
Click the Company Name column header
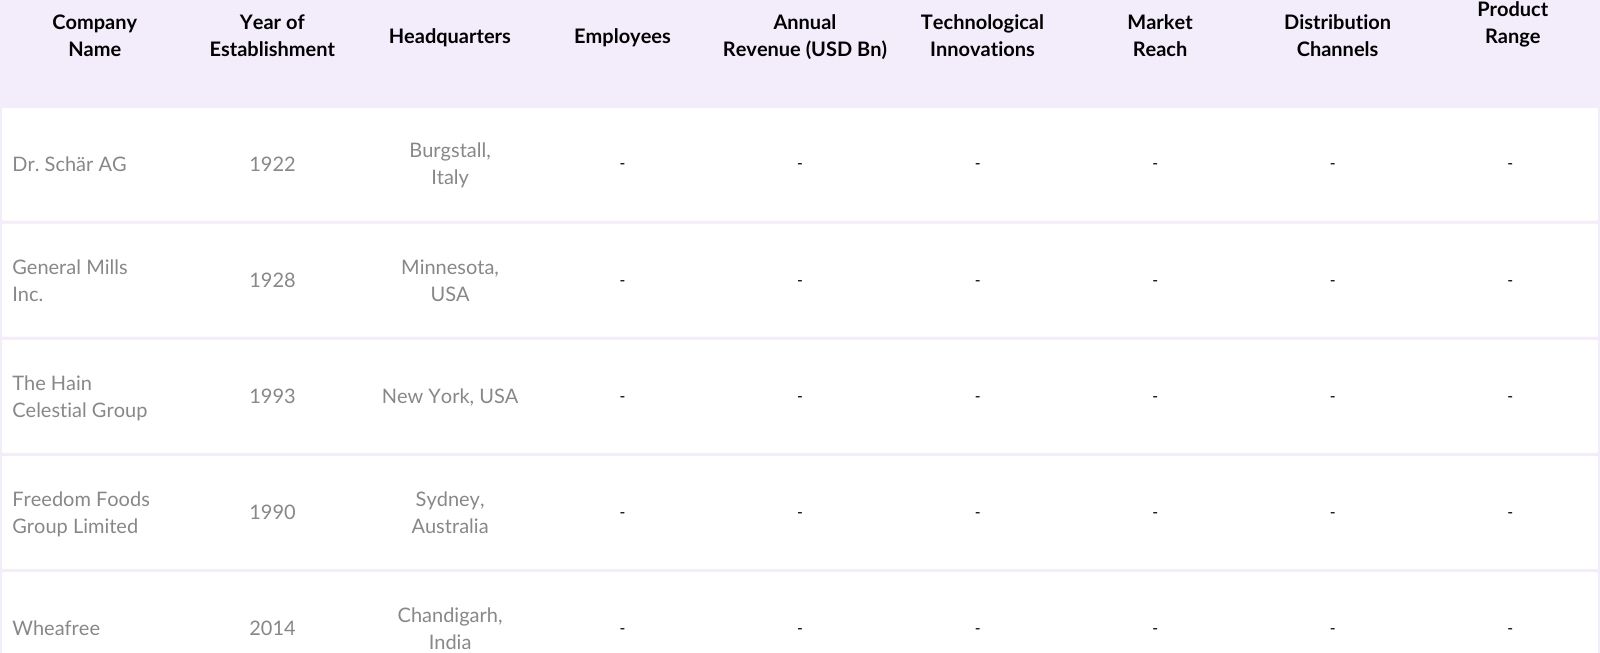tap(94, 36)
